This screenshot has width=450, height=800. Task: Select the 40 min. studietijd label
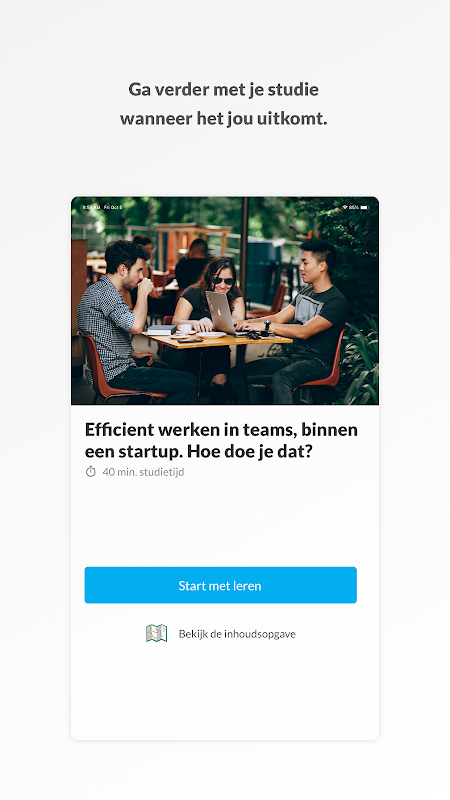pyautogui.click(x=143, y=472)
